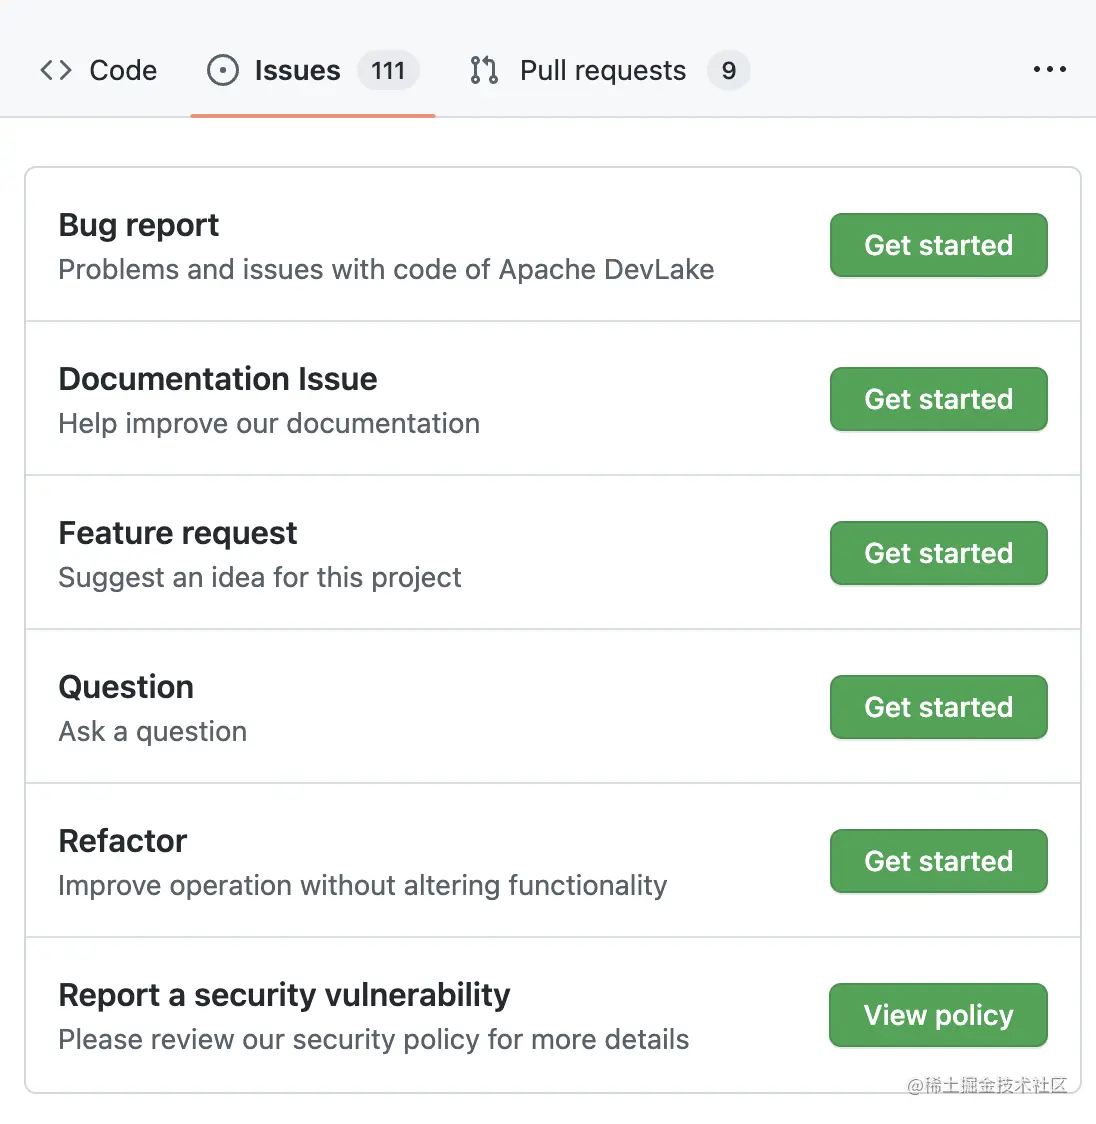Image resolution: width=1096 pixels, height=1124 pixels.
Task: Click the circle-dot Issues icon
Action: 222,70
